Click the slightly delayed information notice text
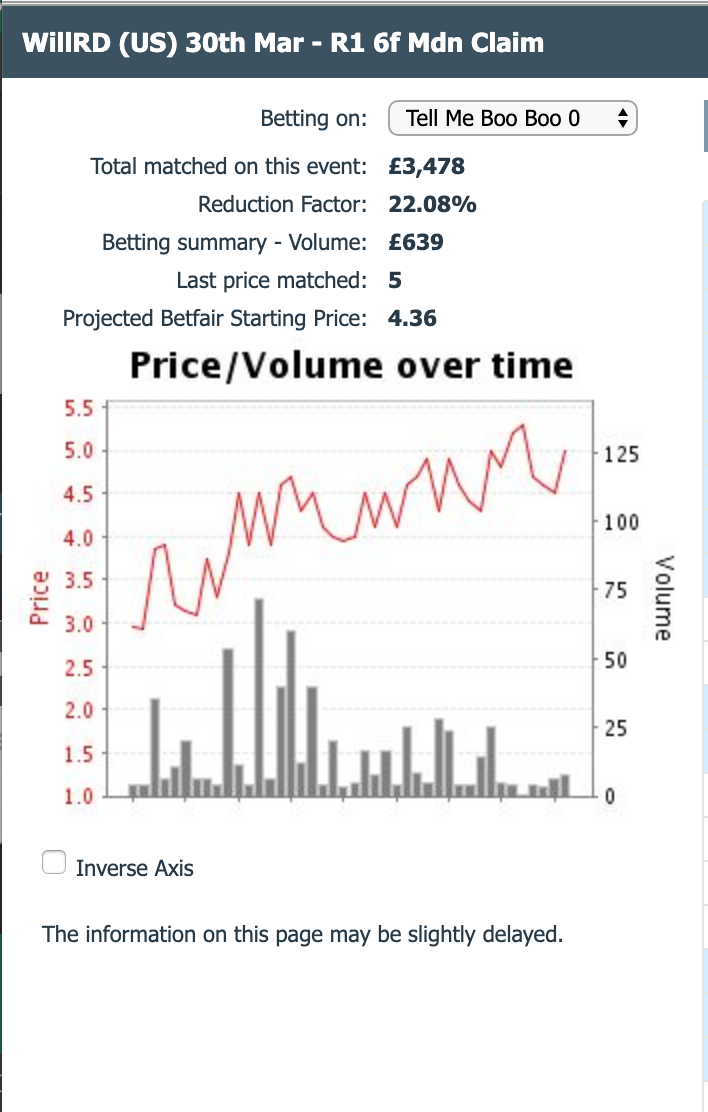 coord(302,934)
